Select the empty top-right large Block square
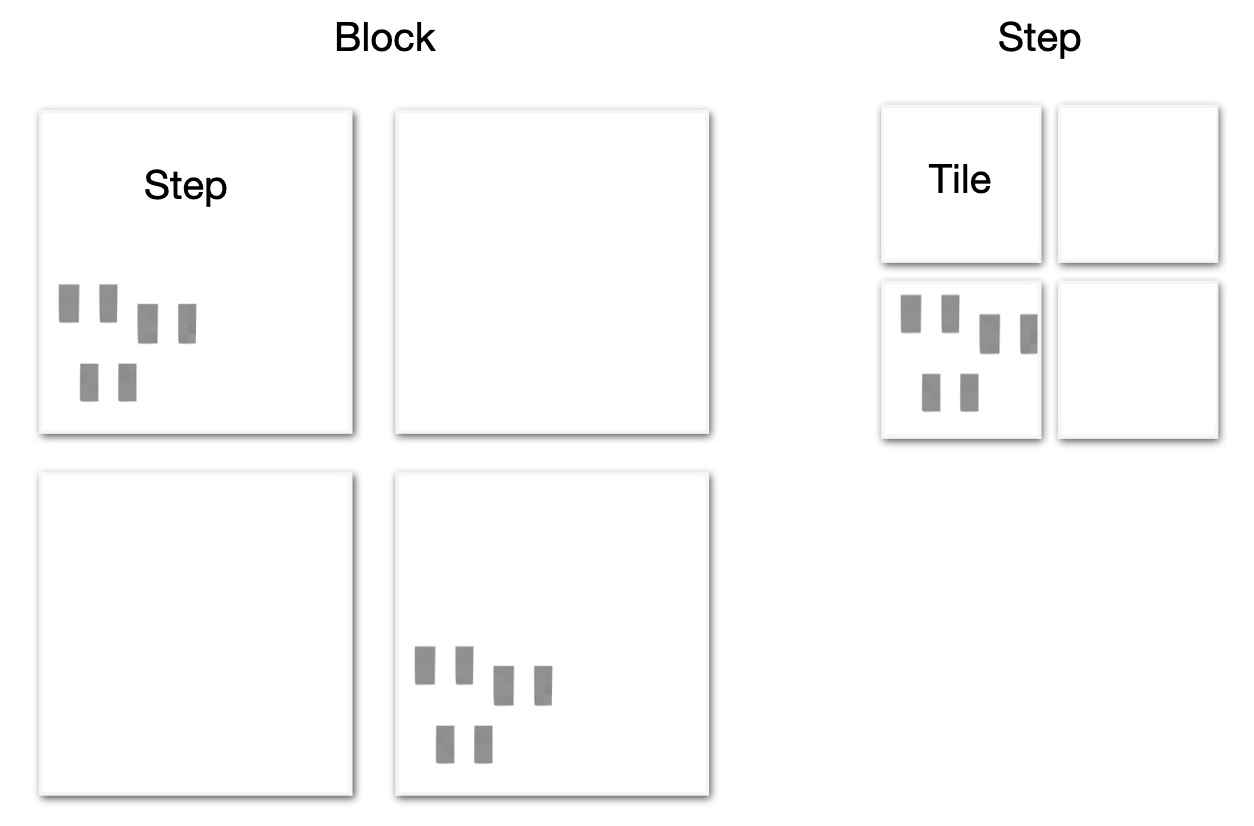This screenshot has height=826, width=1254. 552,272
